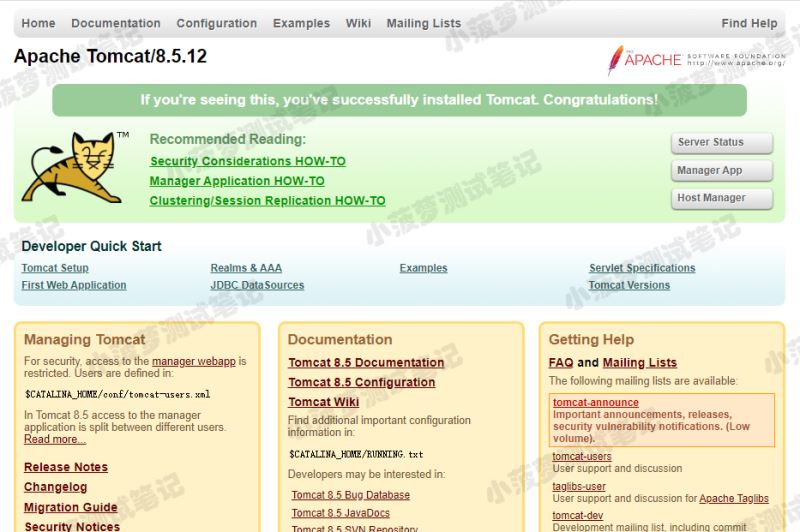800x532 pixels.
Task: Click the Tomcat Setup quick start link
Action: point(55,268)
